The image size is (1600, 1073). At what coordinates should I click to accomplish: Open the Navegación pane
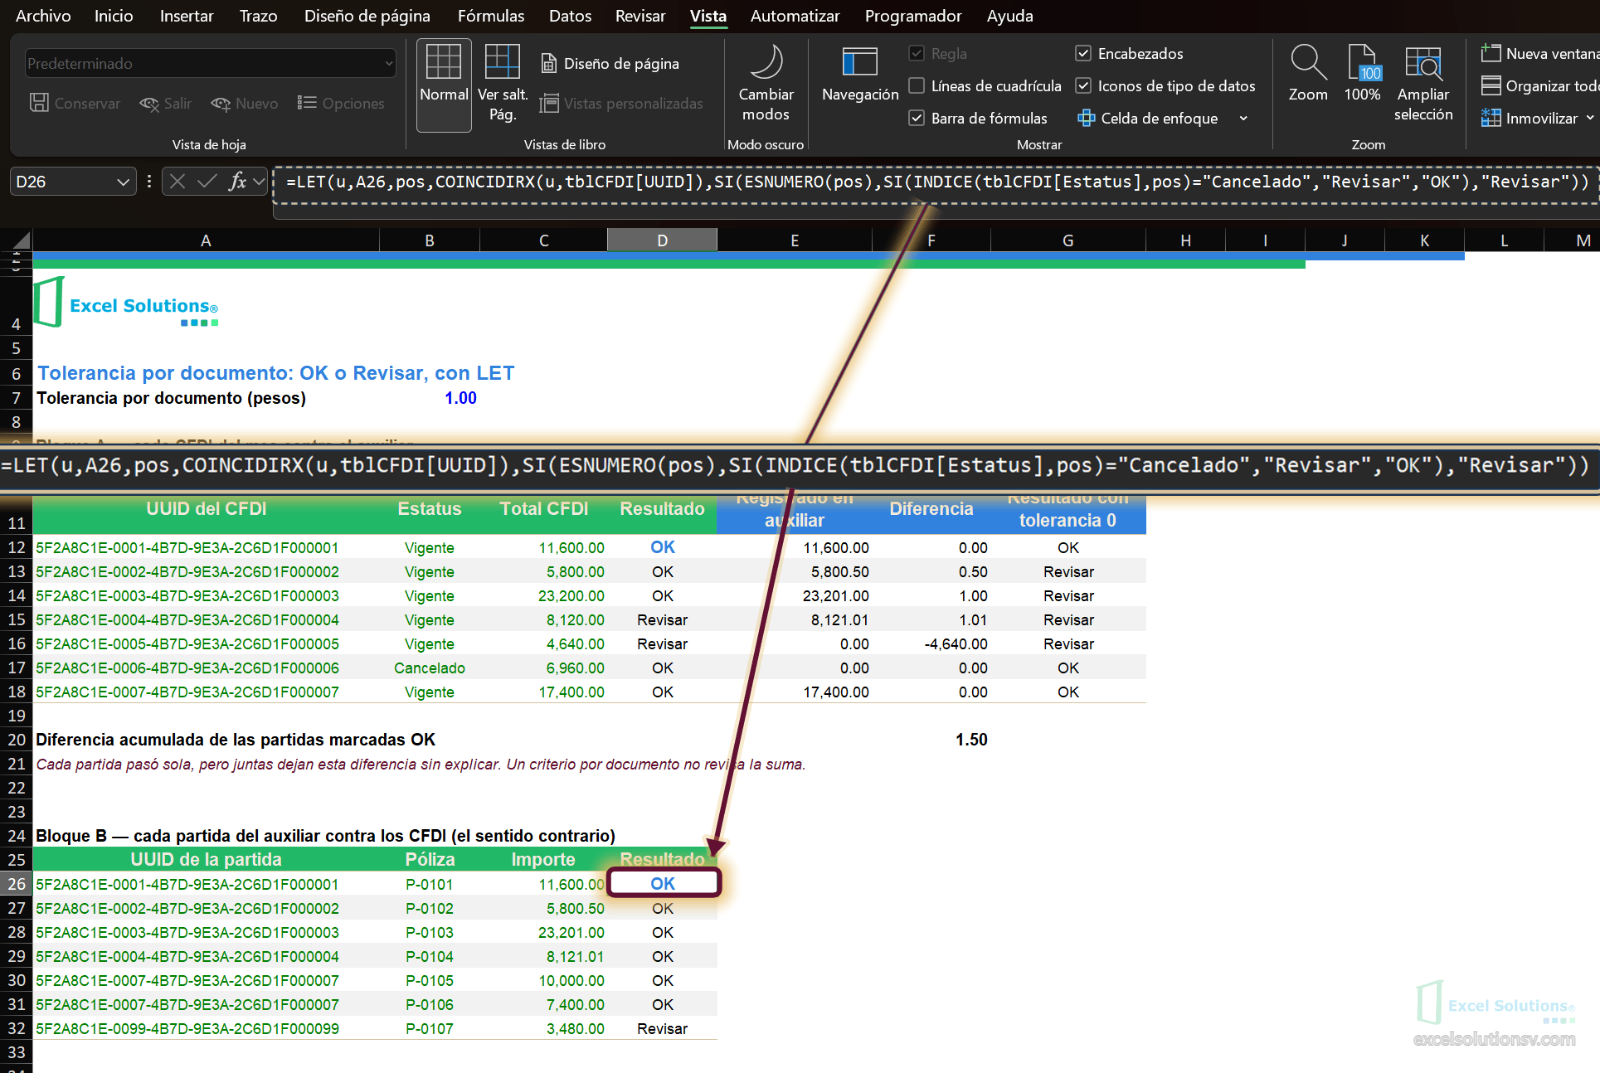[x=860, y=75]
